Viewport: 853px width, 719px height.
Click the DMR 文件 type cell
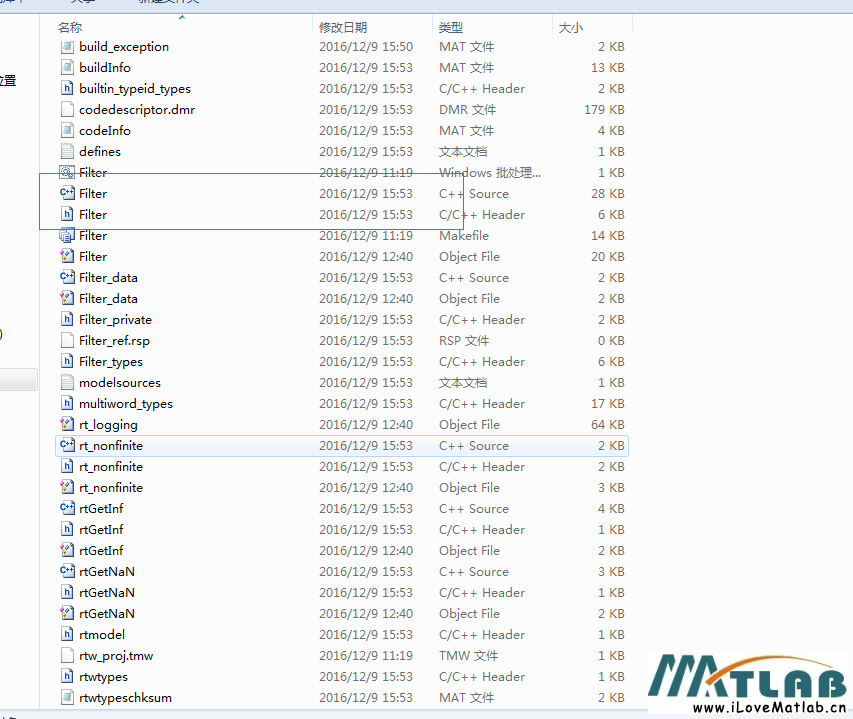(x=467, y=110)
